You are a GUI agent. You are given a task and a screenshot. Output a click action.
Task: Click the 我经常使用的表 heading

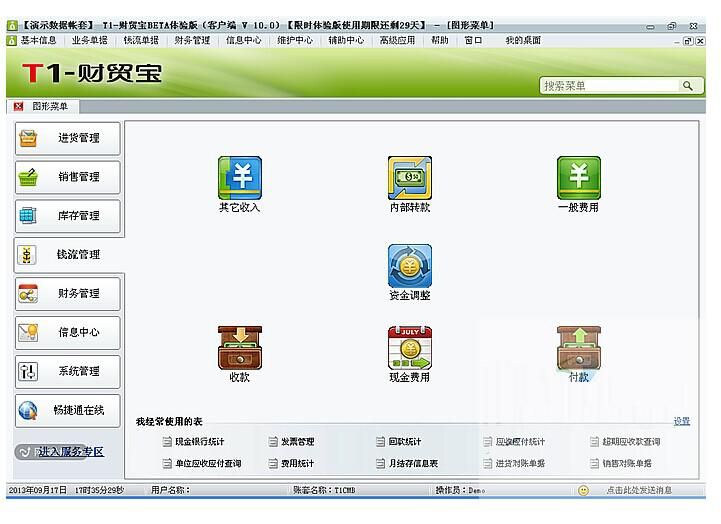point(169,421)
